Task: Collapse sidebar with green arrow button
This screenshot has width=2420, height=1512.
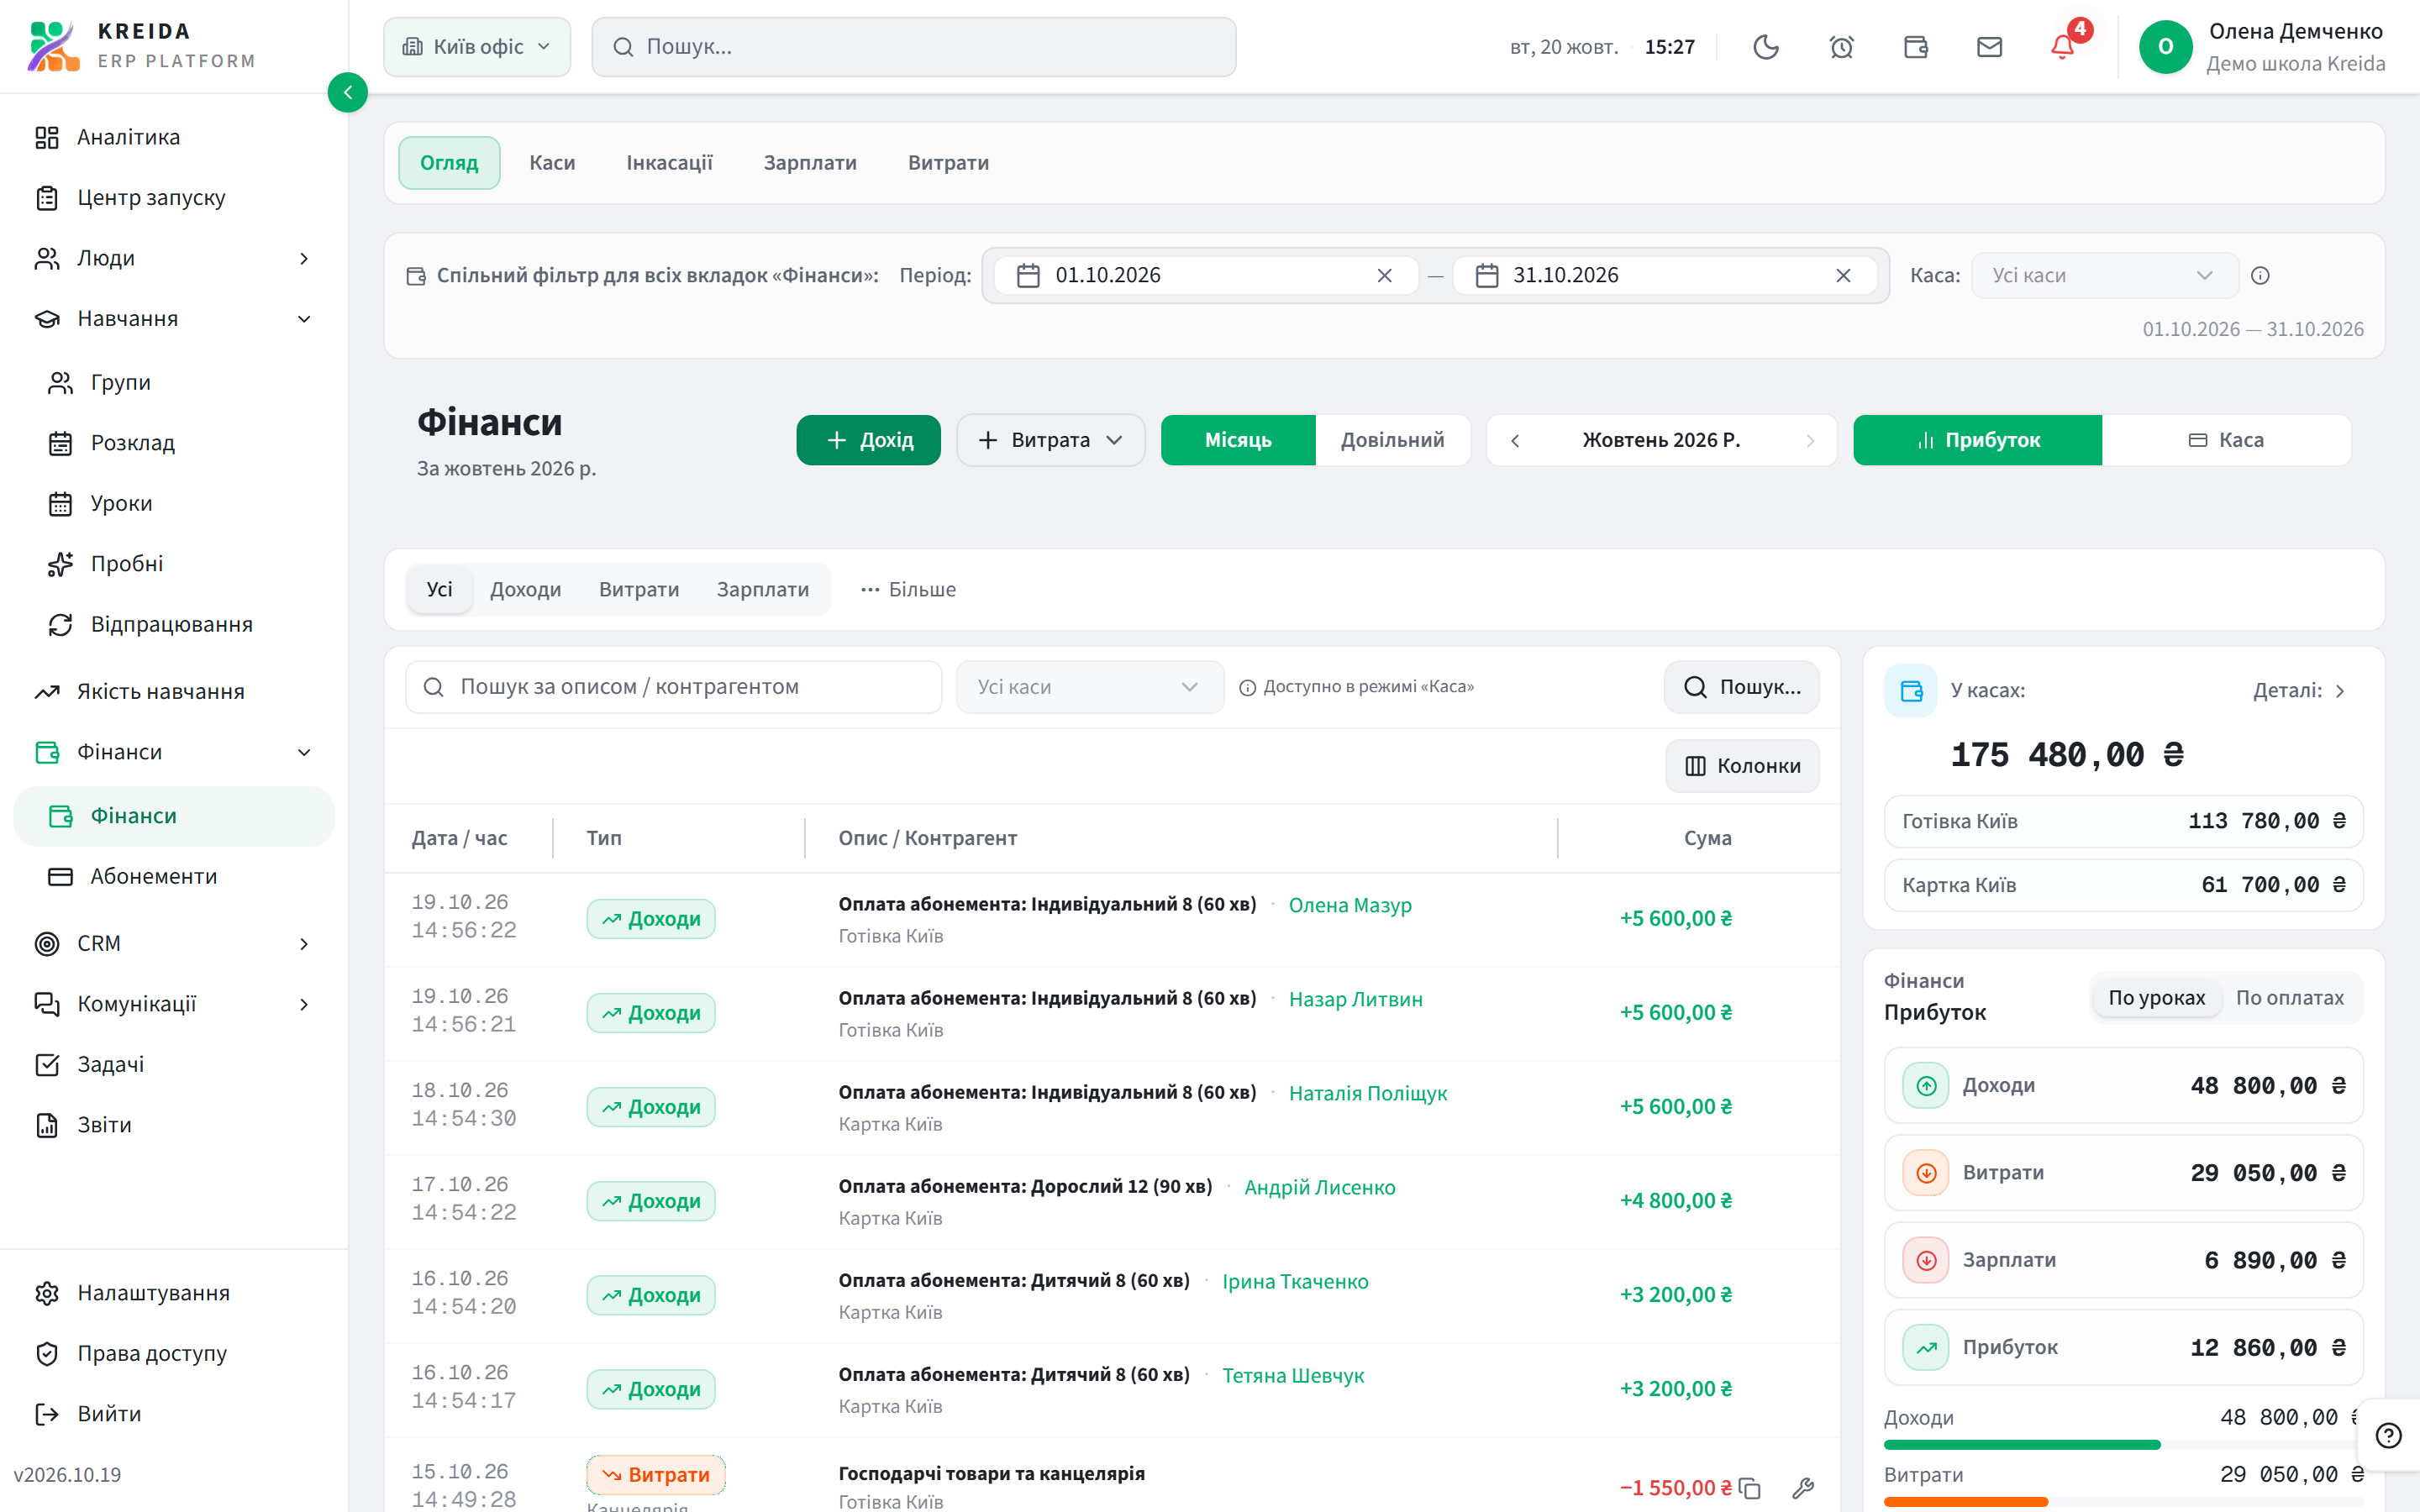Action: (x=347, y=93)
